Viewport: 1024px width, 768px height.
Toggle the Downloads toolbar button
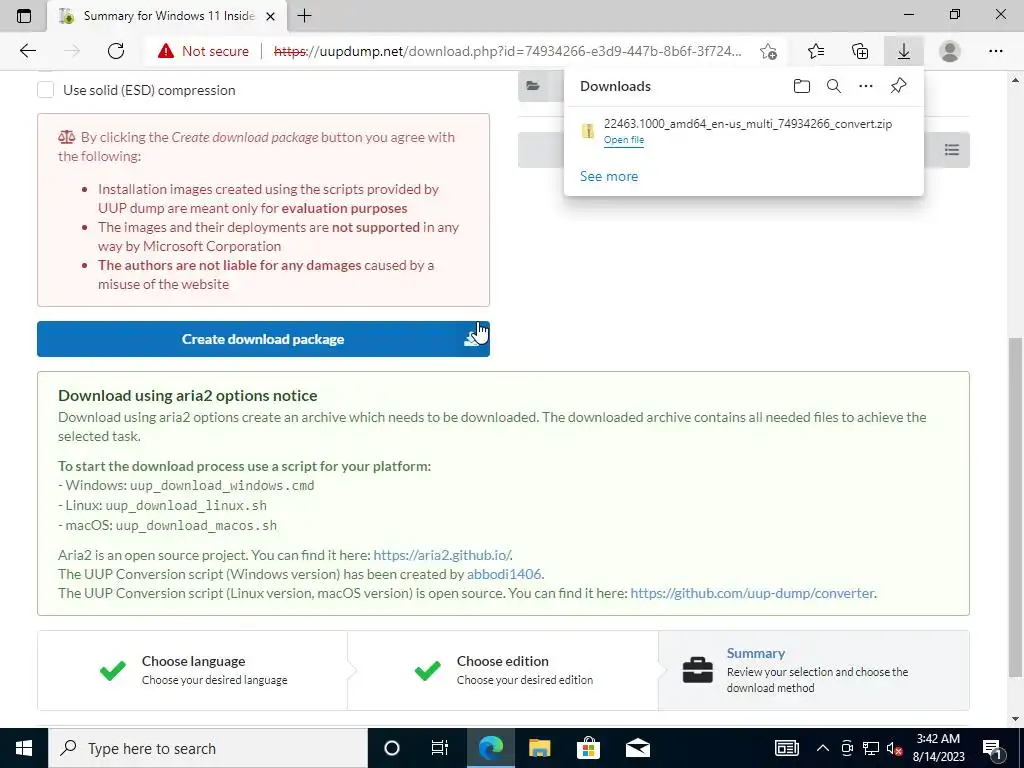pos(904,51)
